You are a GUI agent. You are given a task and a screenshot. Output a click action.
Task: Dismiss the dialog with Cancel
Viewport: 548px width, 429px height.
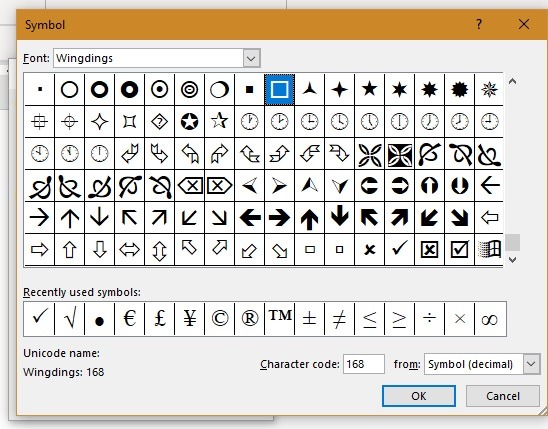click(x=503, y=396)
